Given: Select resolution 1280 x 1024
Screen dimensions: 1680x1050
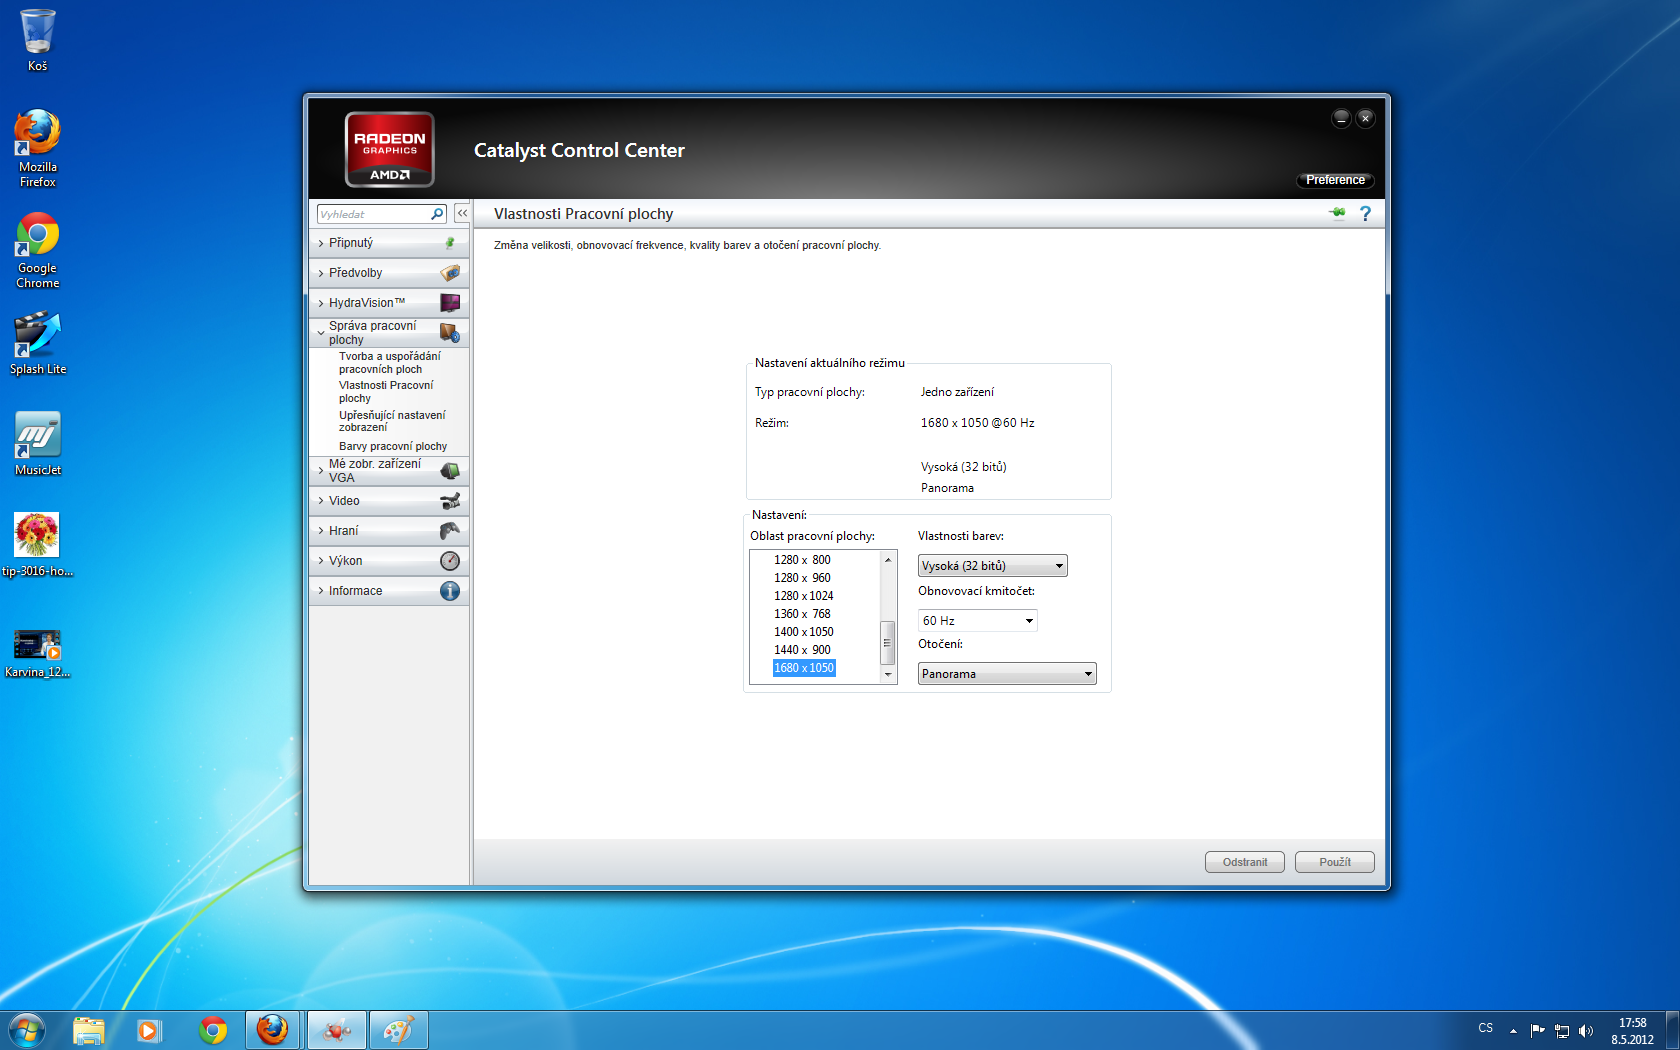Looking at the screenshot, I should [x=803, y=596].
